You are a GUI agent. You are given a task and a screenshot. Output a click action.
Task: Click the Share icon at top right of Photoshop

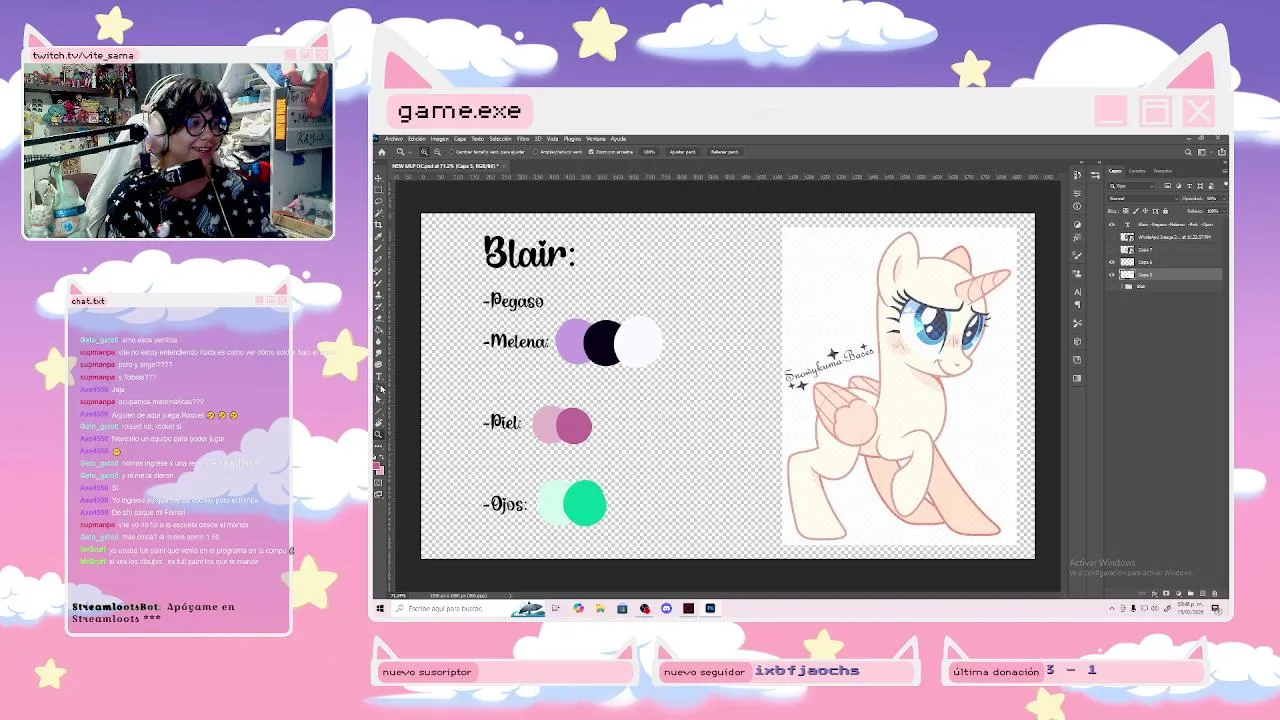[1222, 152]
